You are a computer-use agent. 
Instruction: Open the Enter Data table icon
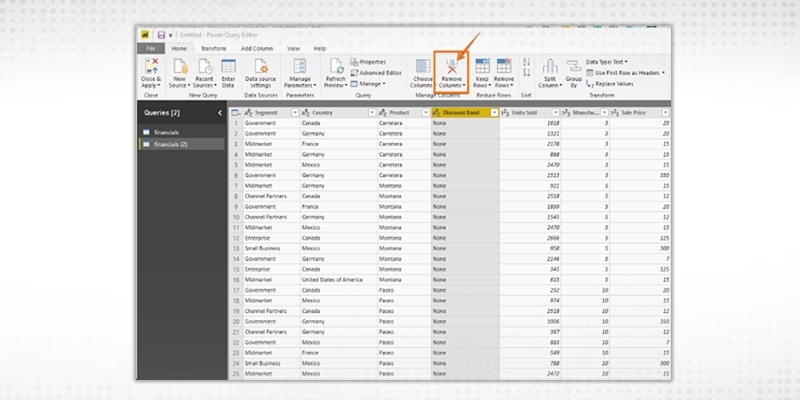228,66
